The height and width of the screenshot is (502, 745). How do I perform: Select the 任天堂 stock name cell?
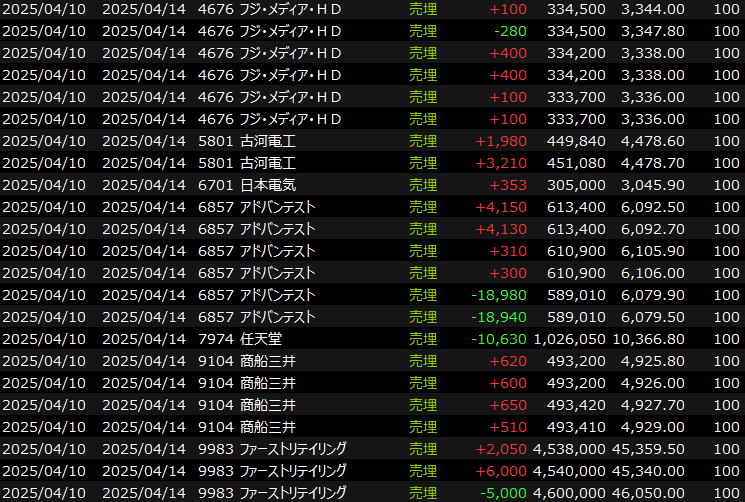click(x=262, y=339)
